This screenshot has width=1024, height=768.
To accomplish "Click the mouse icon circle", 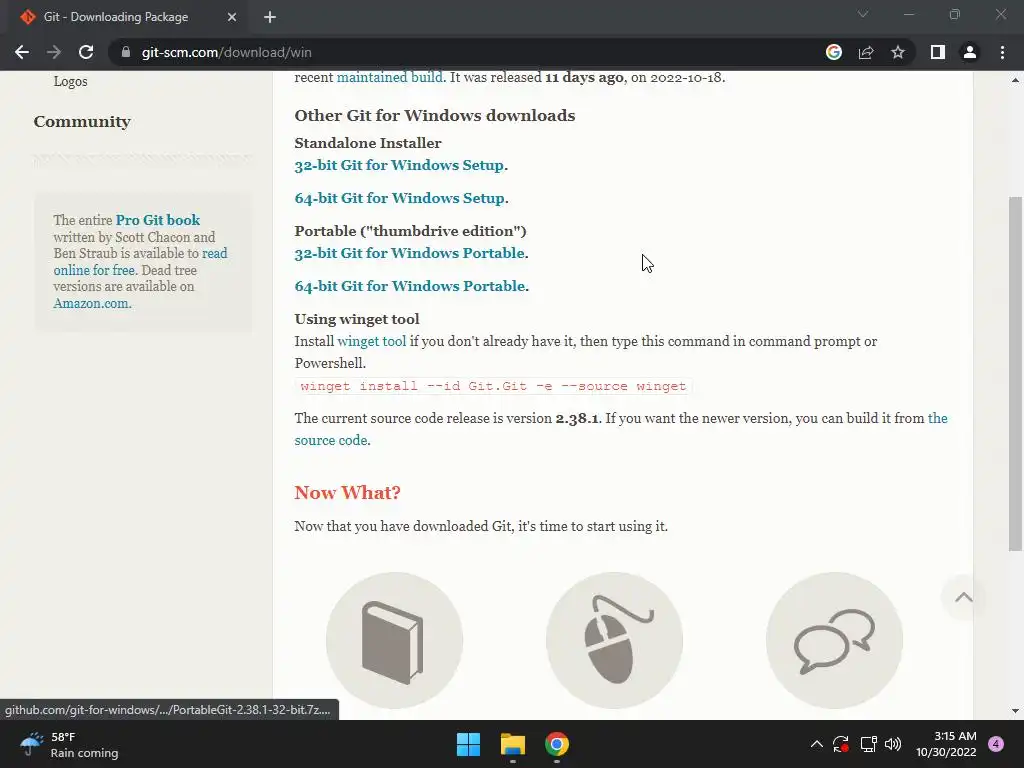I will [615, 641].
